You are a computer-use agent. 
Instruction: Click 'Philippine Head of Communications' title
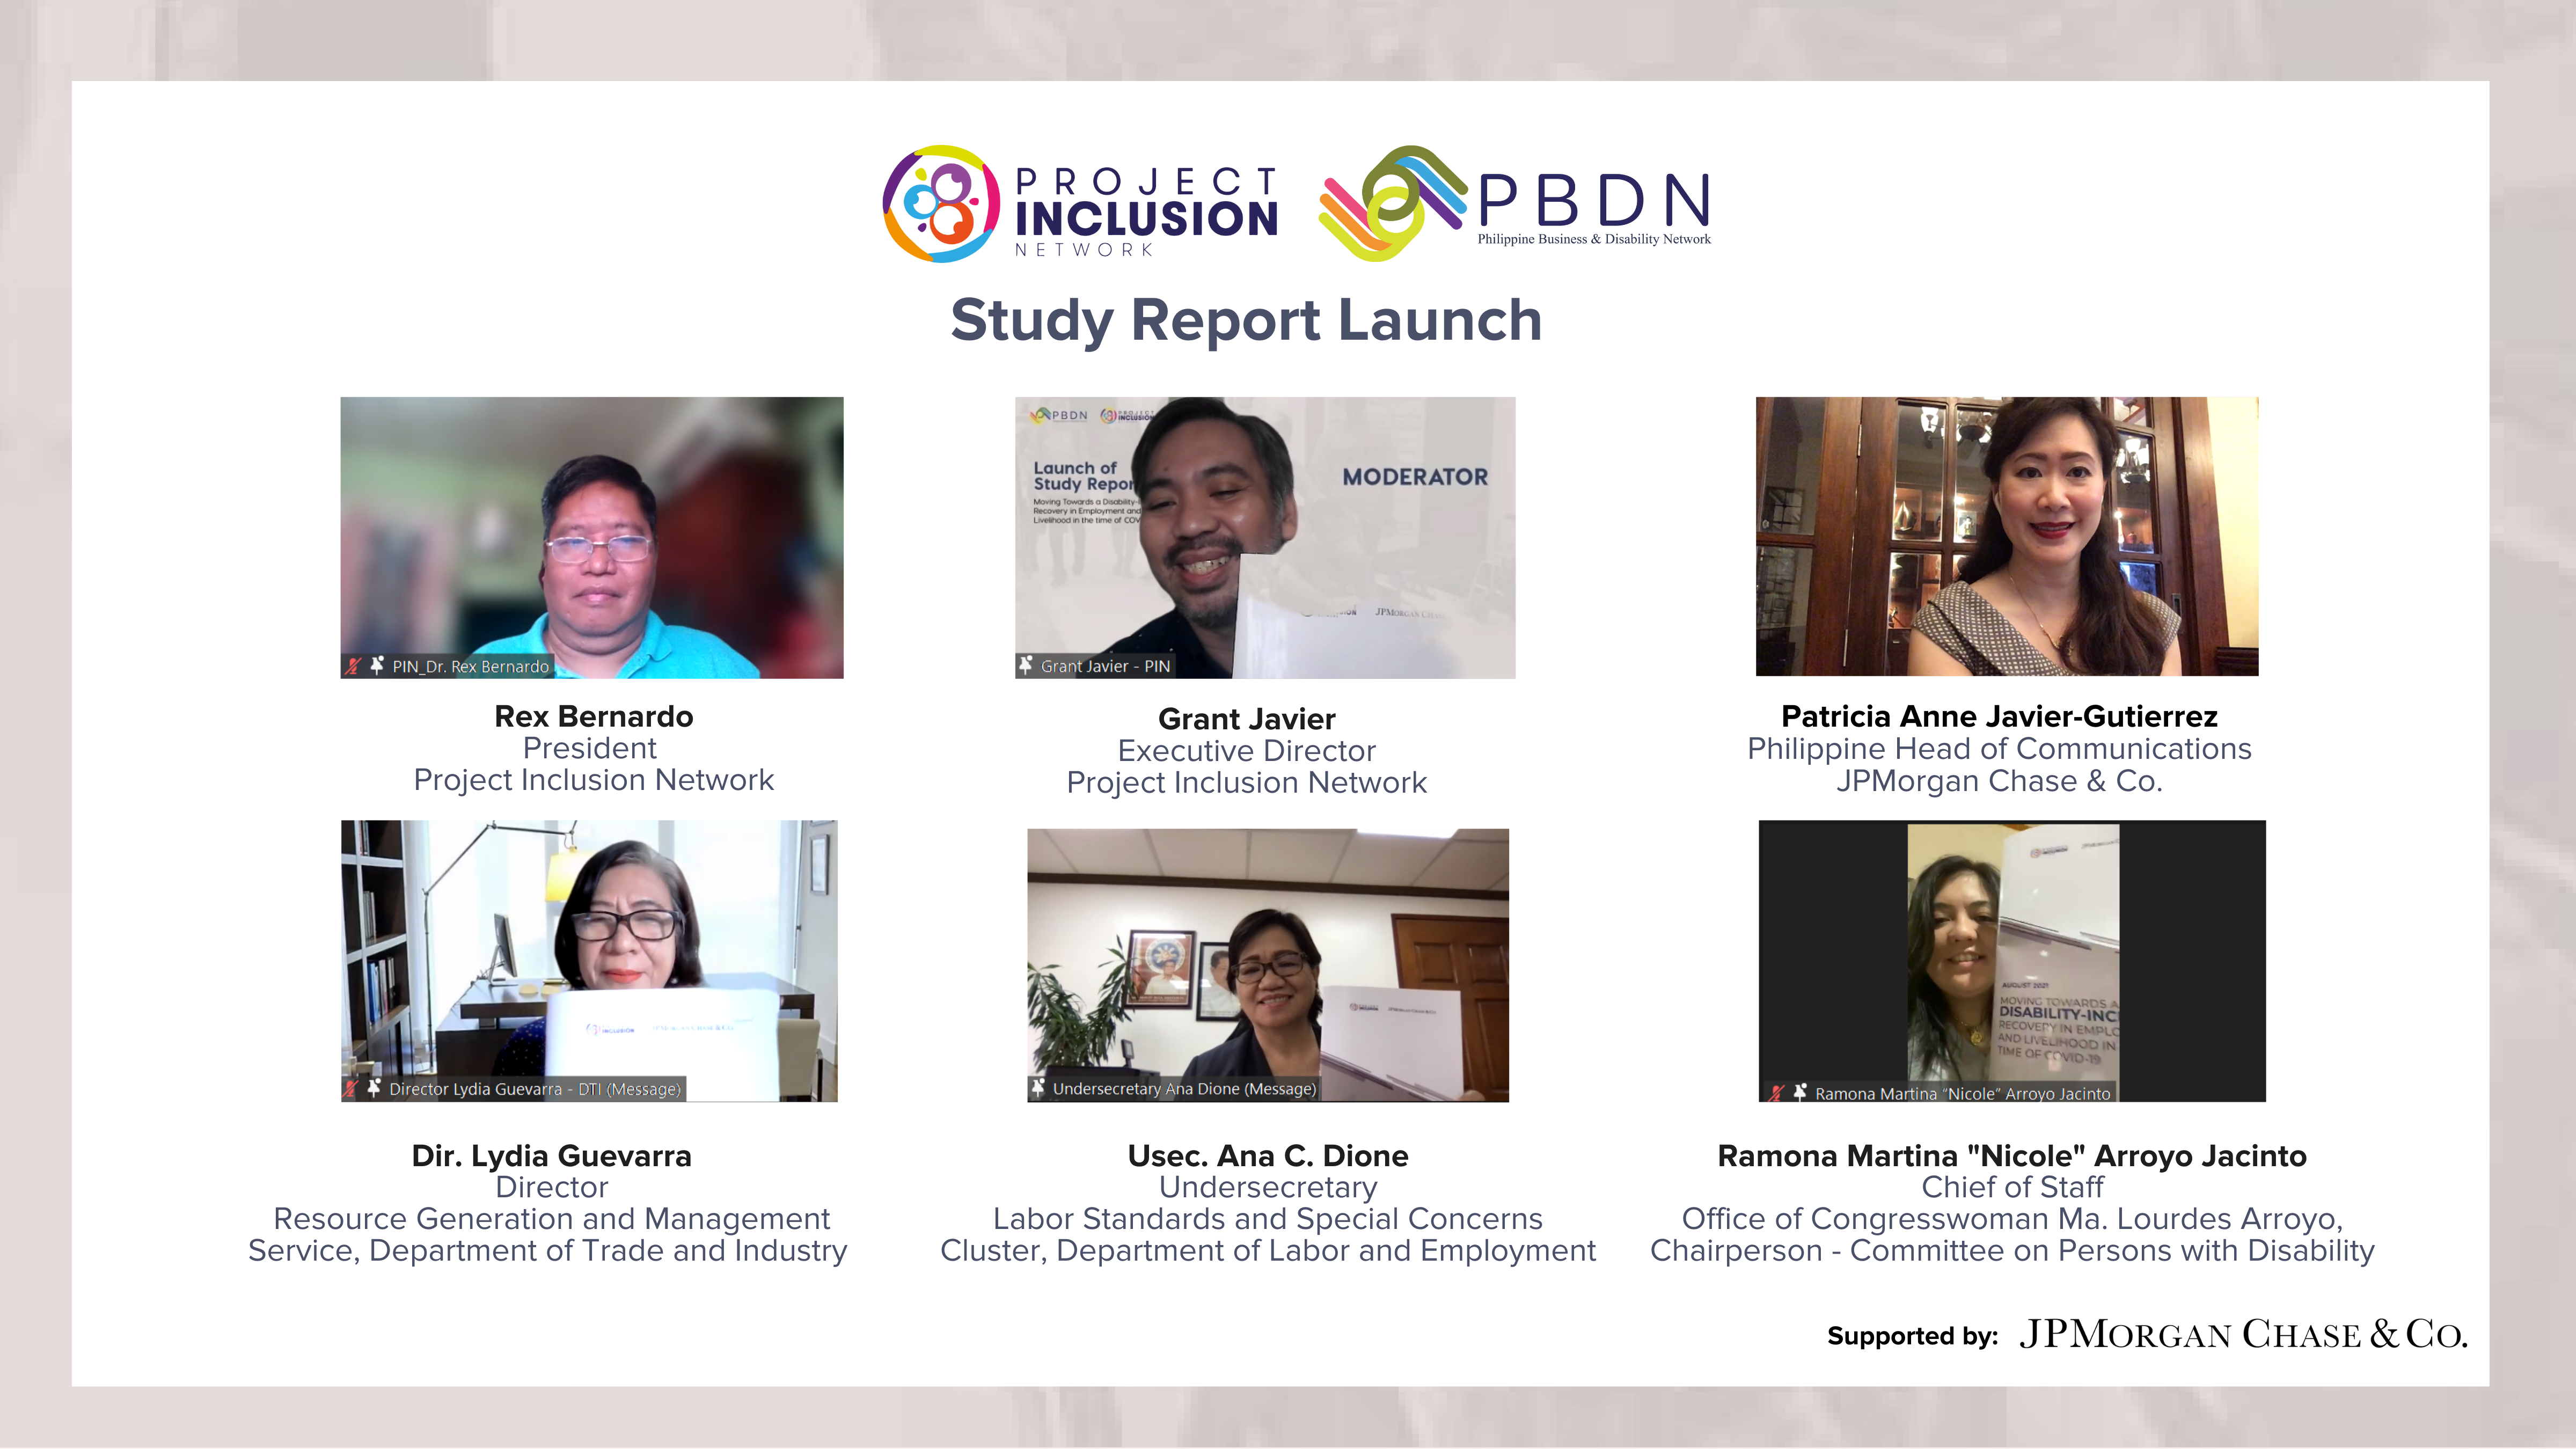(2000, 749)
